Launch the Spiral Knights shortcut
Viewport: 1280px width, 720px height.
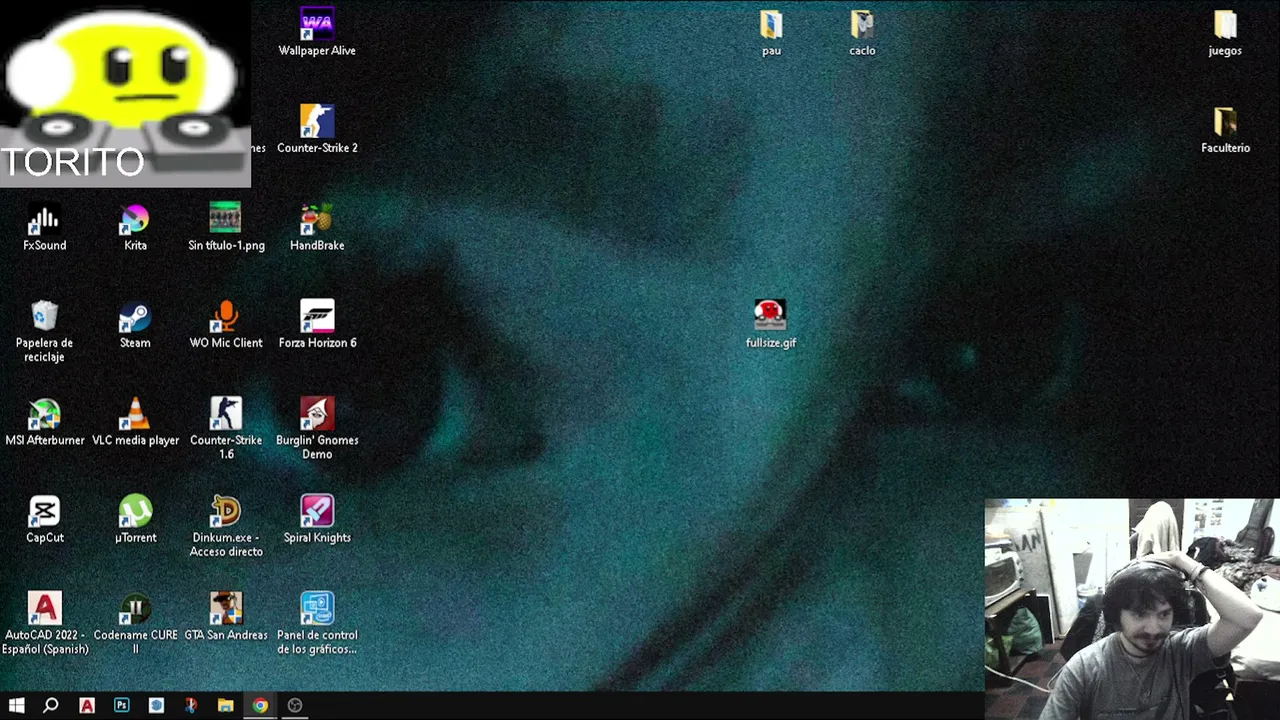(x=317, y=519)
